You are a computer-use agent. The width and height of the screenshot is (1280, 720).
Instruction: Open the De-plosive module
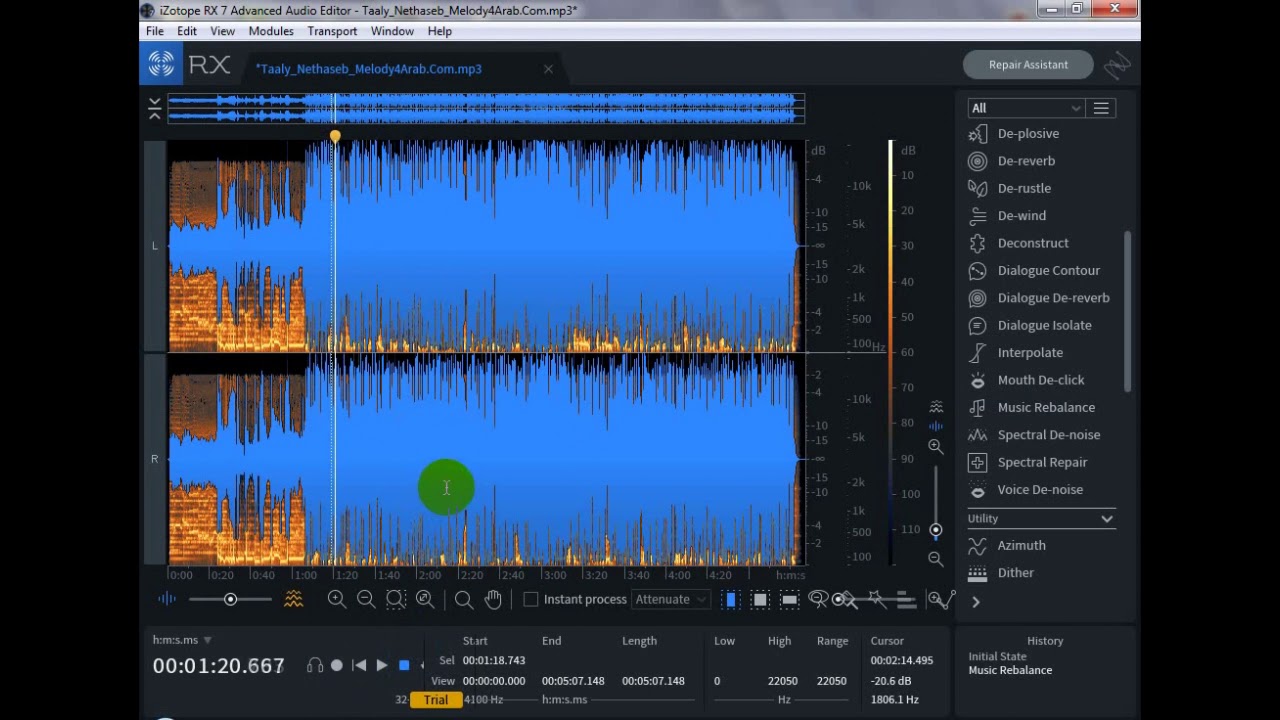click(x=1014, y=133)
